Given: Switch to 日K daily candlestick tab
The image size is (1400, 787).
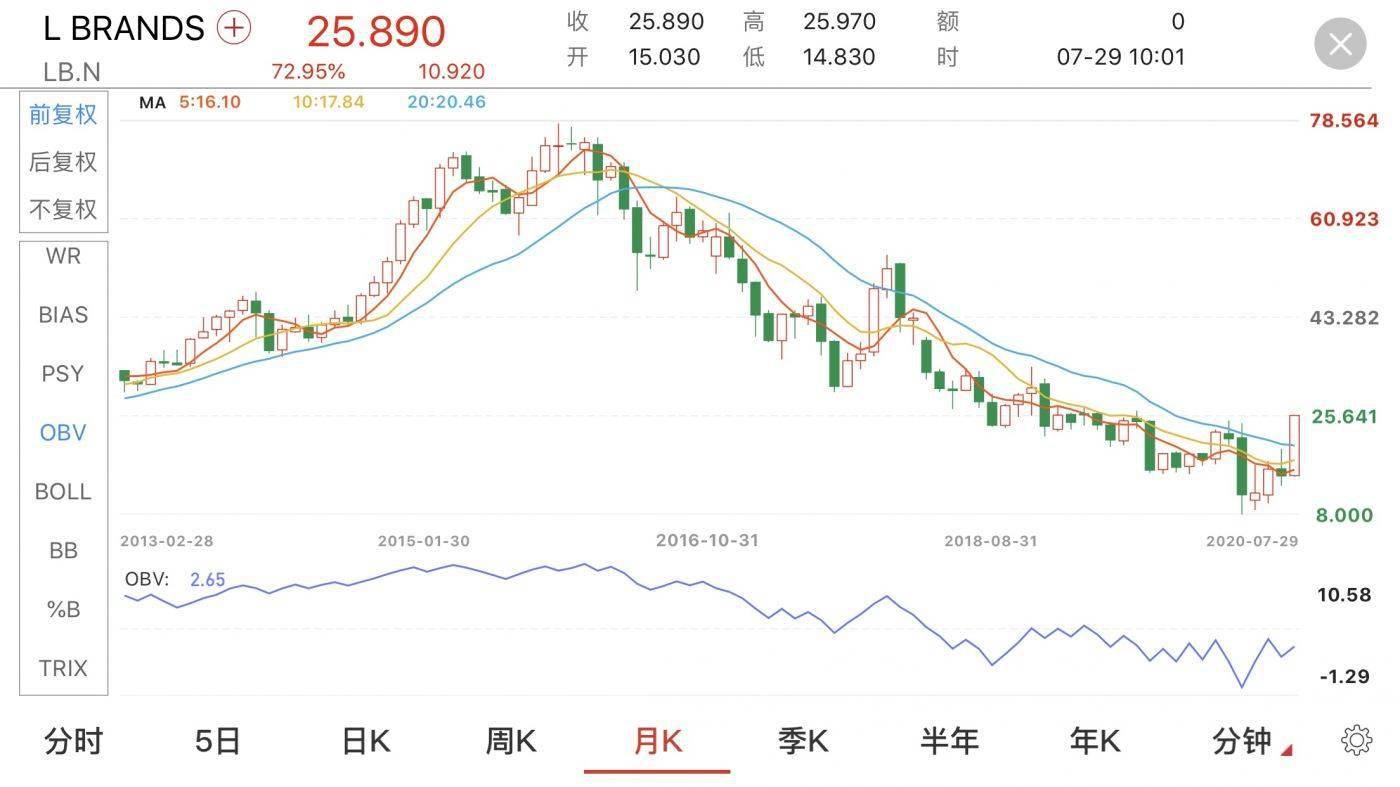Looking at the screenshot, I should point(365,741).
